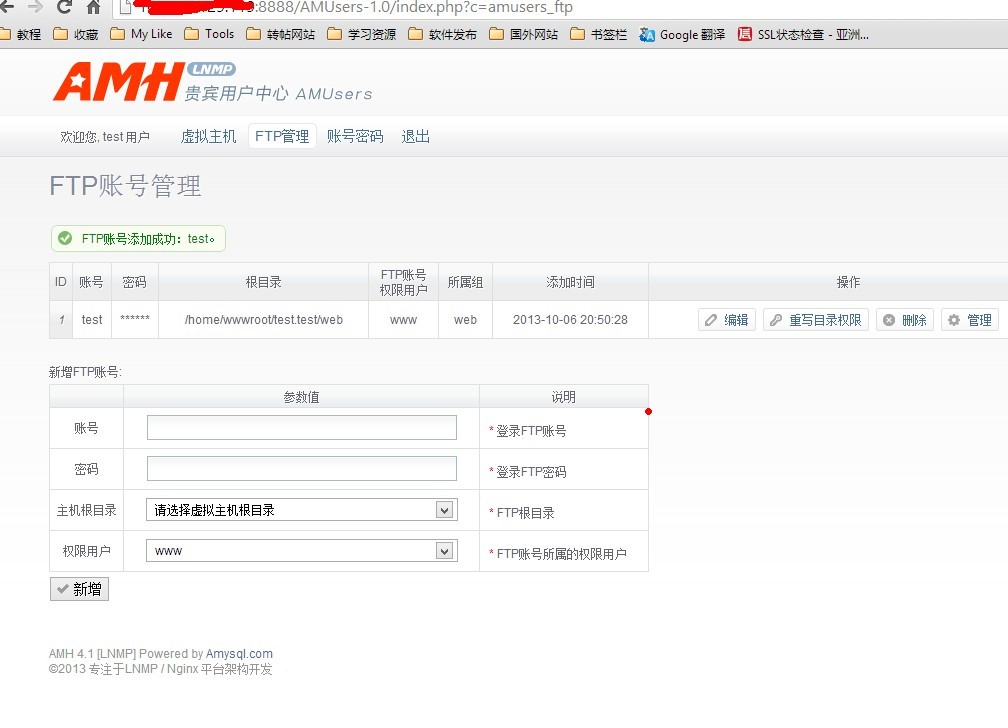1008x728 pixels.
Task: Select the FTP管理 tab
Action: pyautogui.click(x=282, y=137)
